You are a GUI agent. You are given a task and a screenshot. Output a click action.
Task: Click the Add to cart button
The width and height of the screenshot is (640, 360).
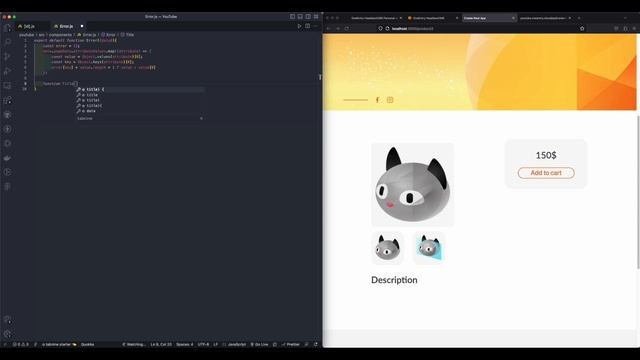point(546,173)
